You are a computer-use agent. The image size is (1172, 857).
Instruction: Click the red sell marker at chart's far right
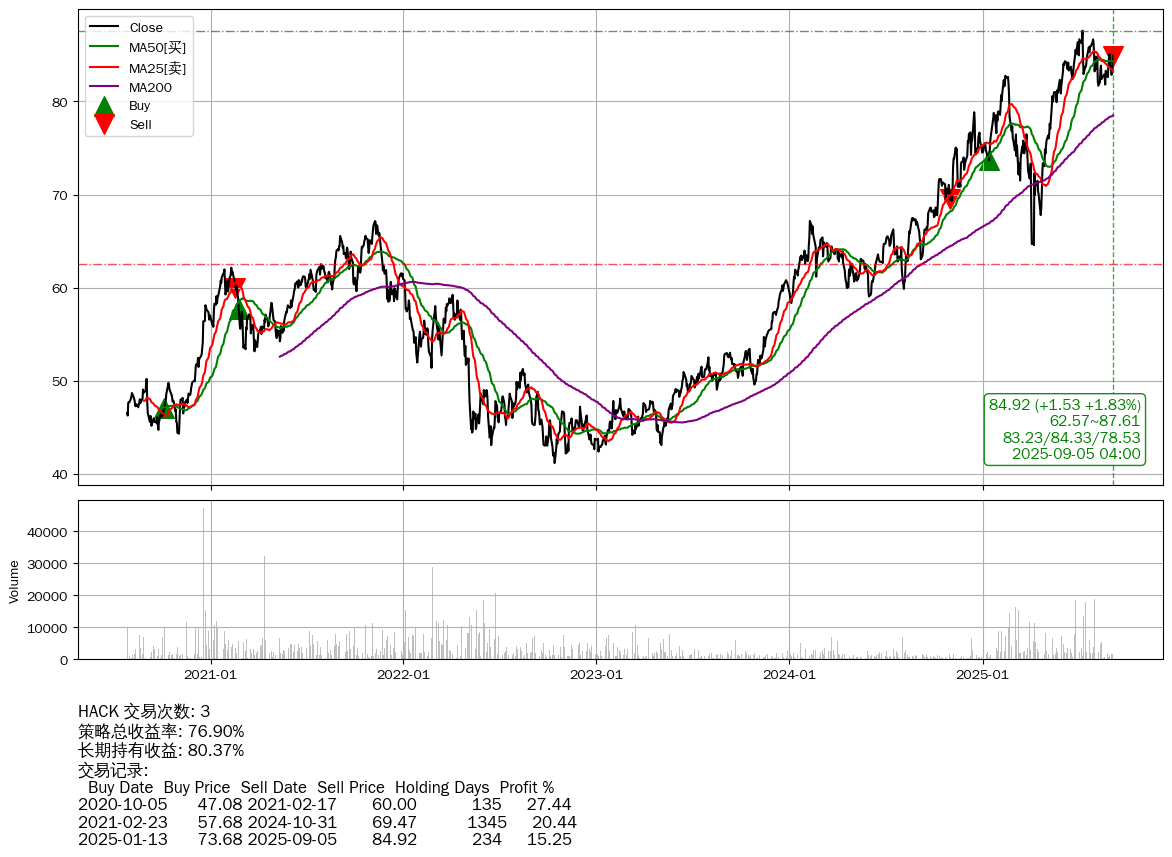coord(1112,57)
